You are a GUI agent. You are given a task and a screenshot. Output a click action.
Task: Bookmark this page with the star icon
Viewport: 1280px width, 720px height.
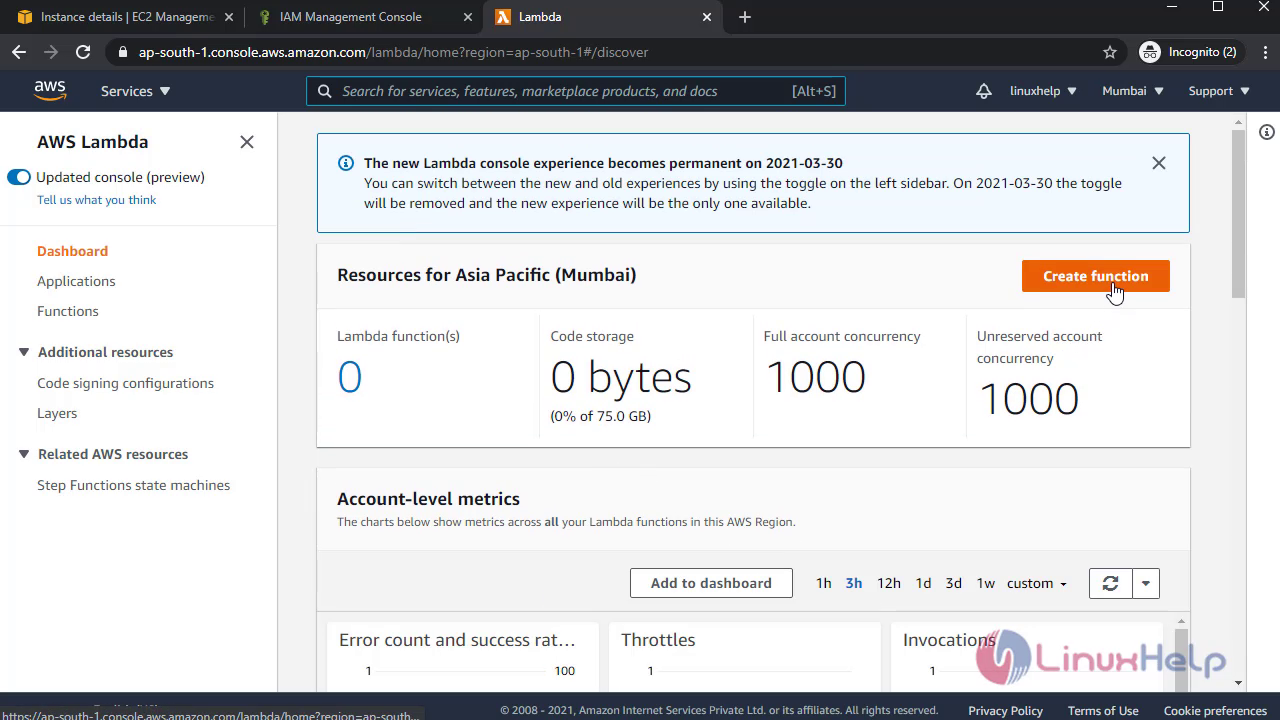(1110, 52)
